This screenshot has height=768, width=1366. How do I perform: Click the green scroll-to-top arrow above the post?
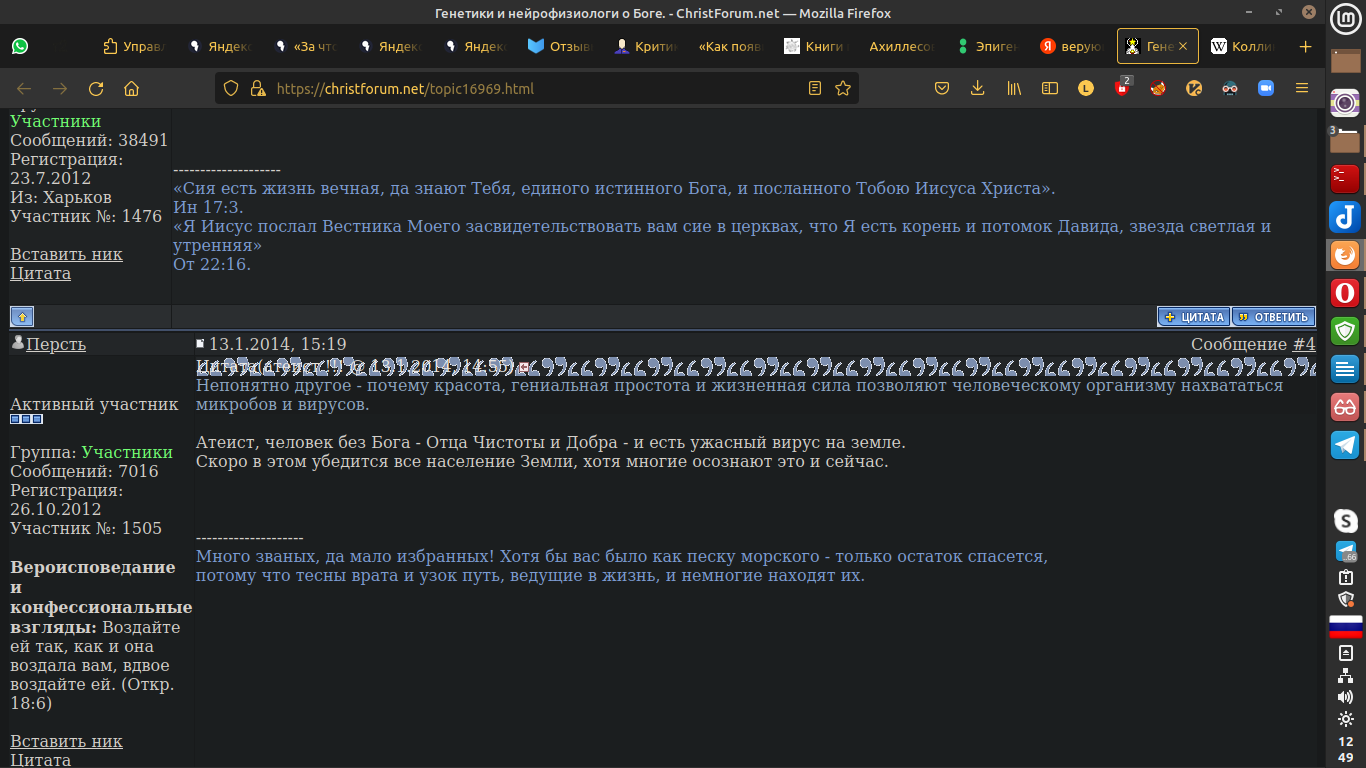(x=20, y=316)
